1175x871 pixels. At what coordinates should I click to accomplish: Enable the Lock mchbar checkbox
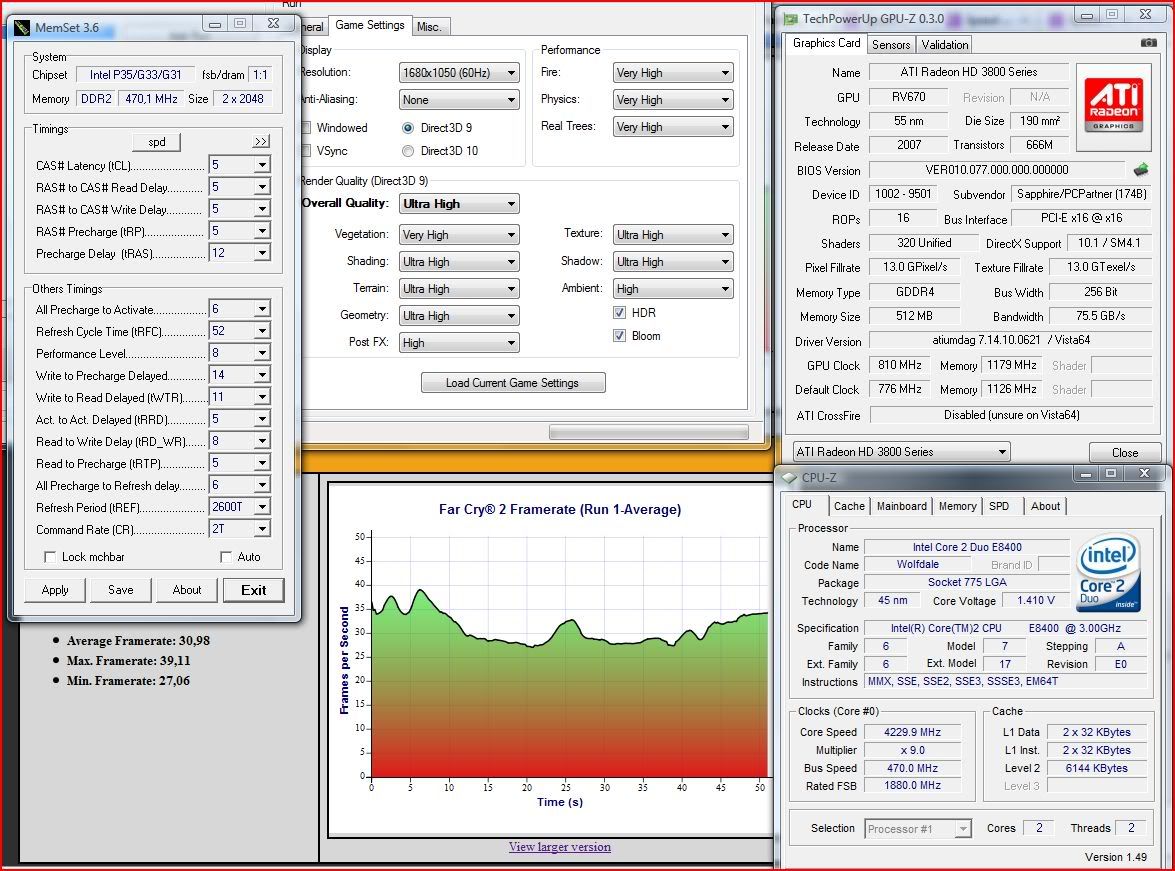click(50, 557)
